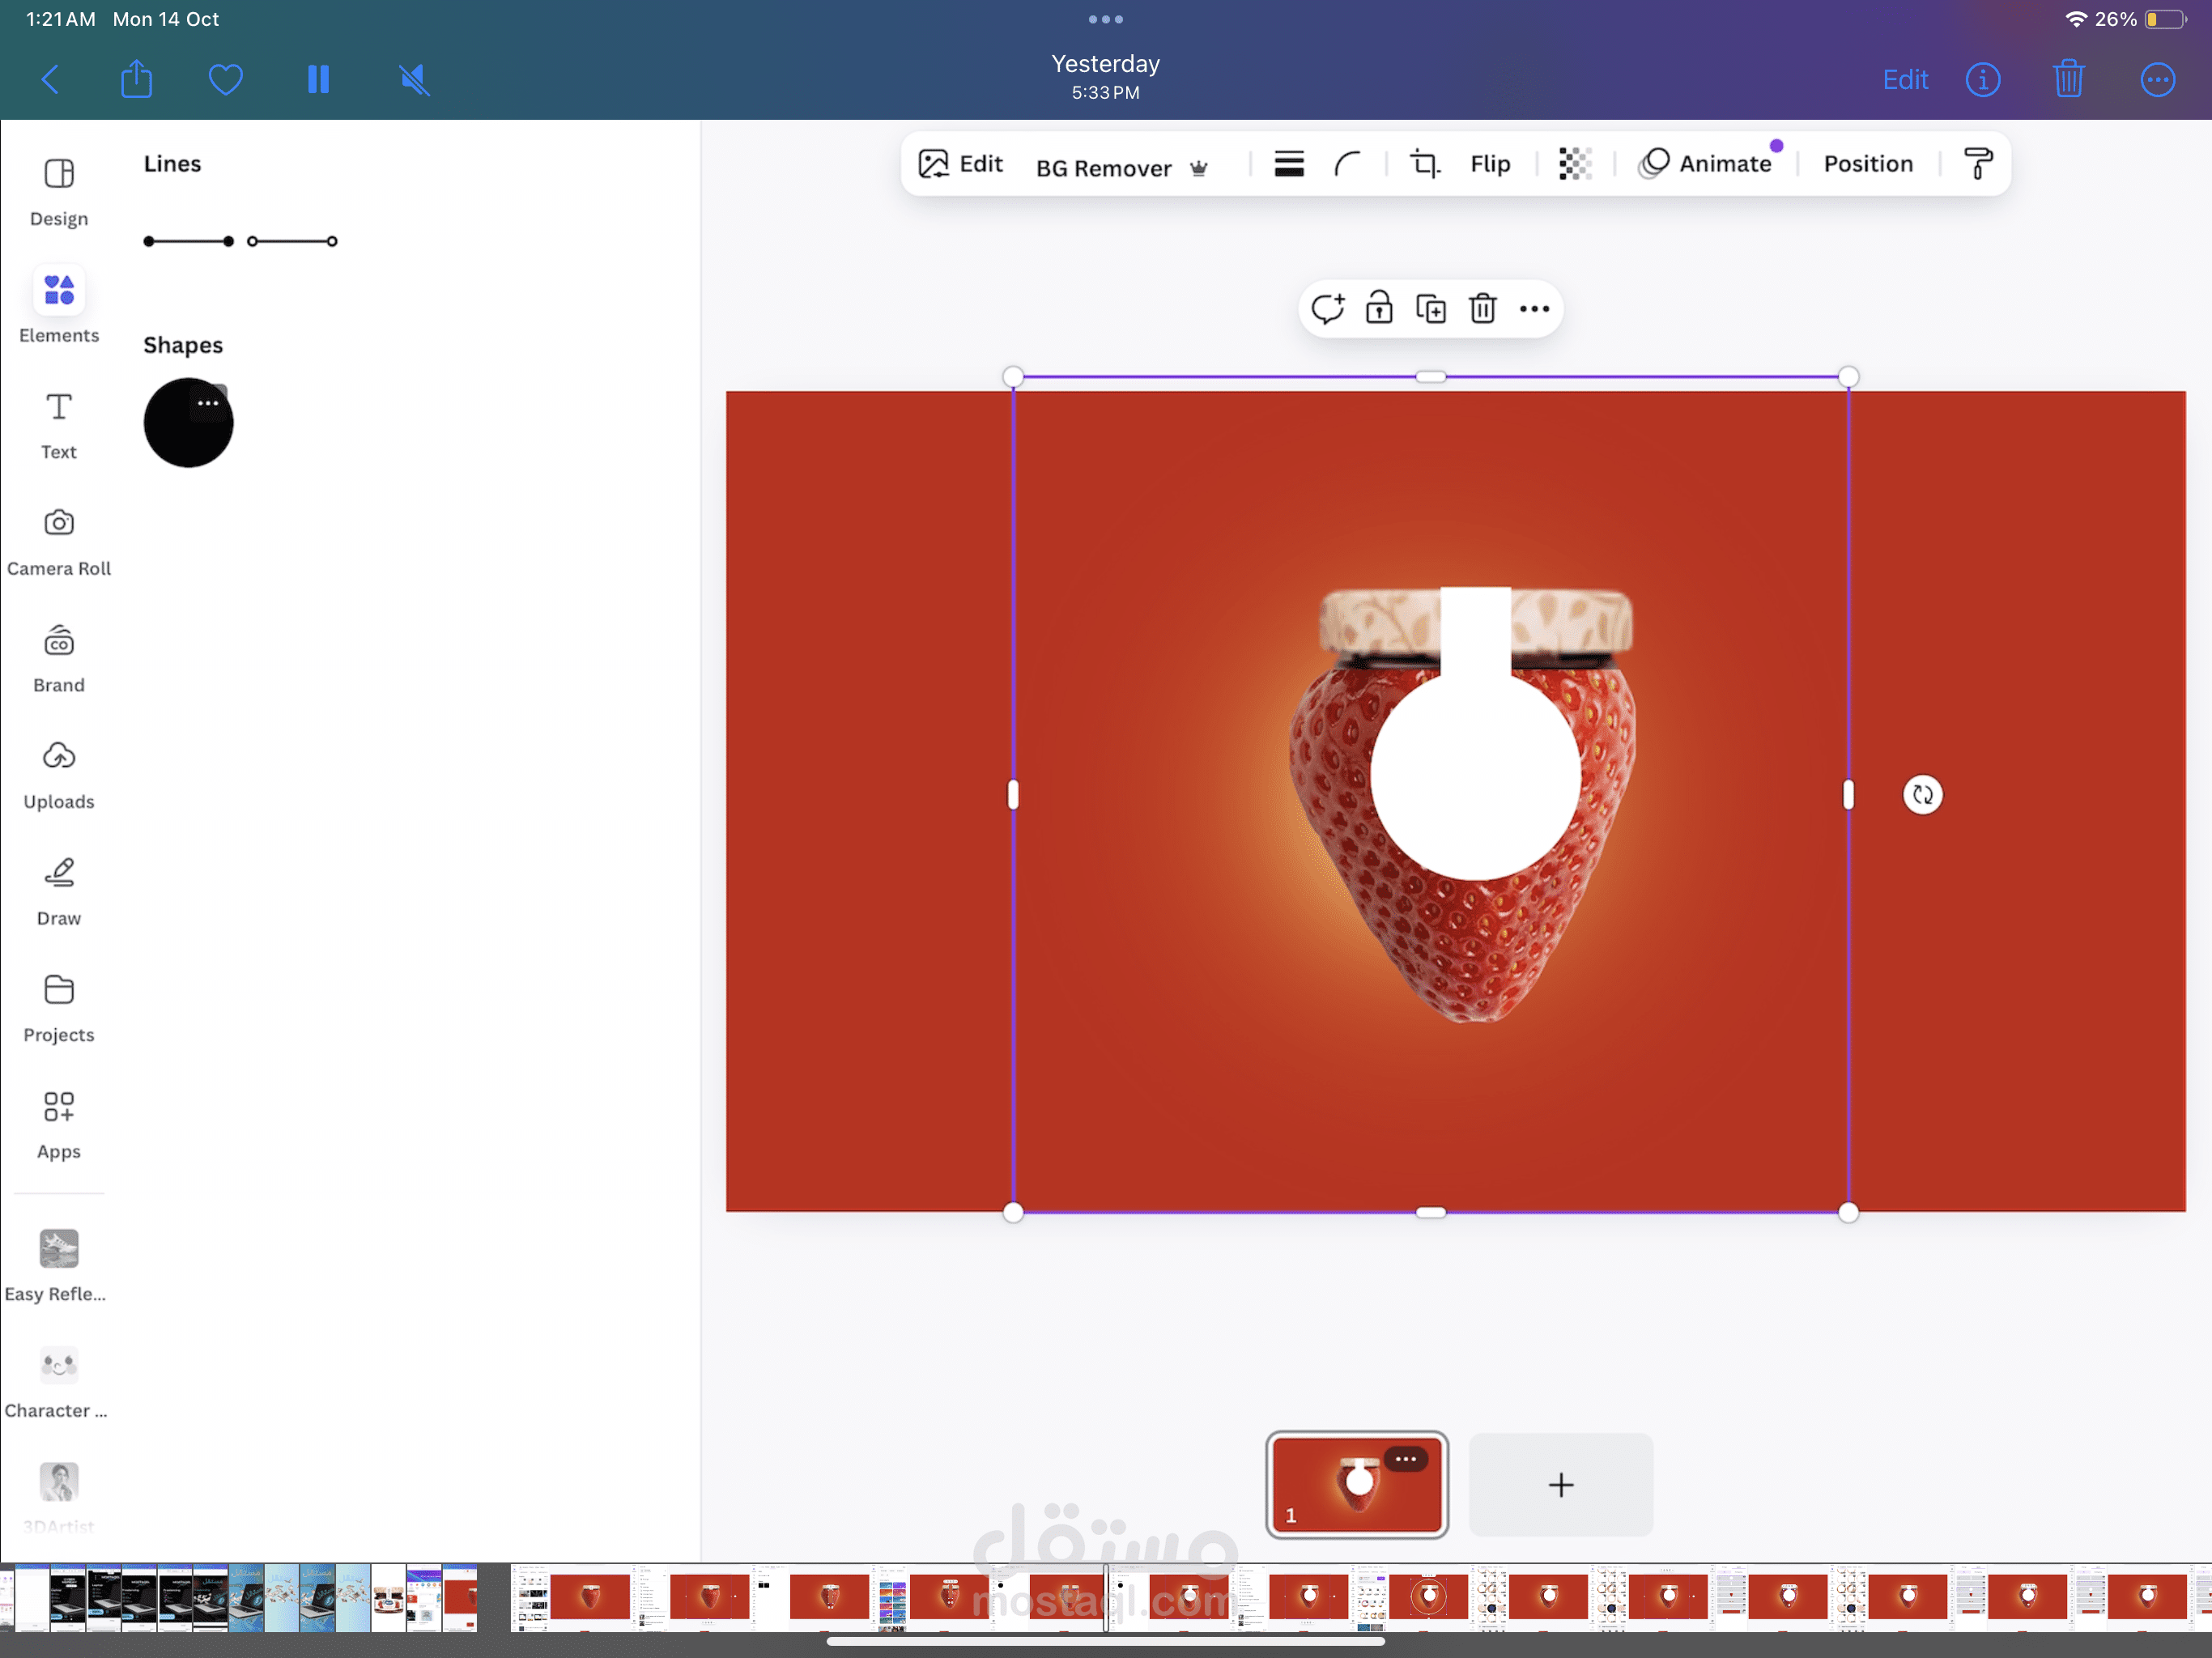Click the Position button
The image size is (2212, 1658).
point(1867,163)
